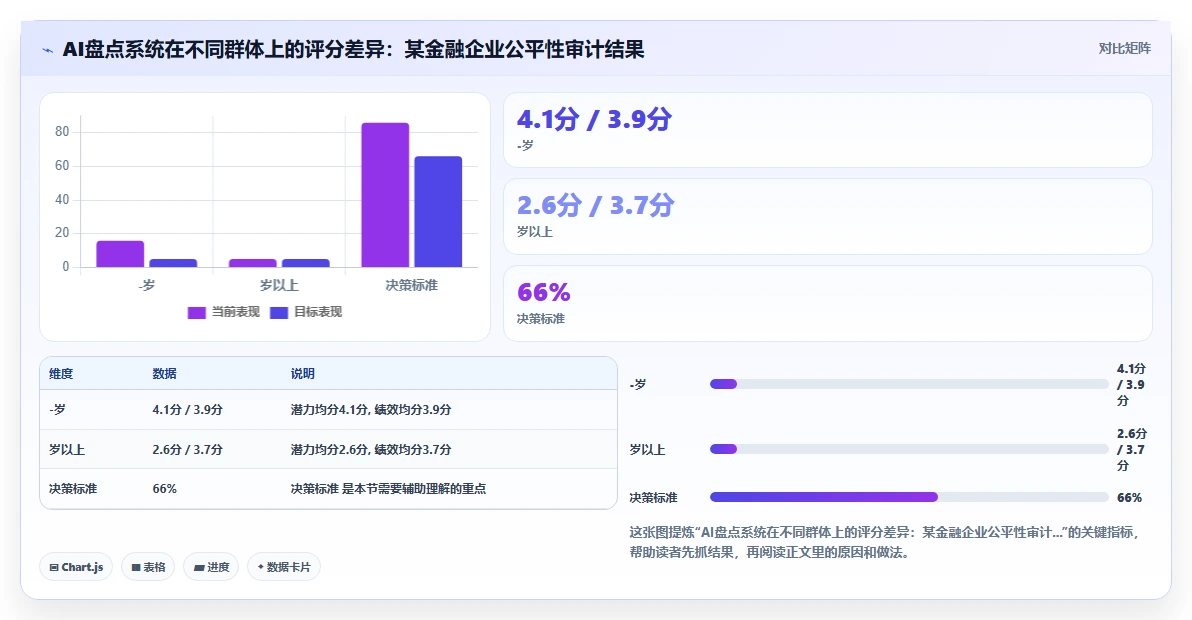Click the lightning icon beside the title
This screenshot has width=1192, height=620.
tap(48, 50)
